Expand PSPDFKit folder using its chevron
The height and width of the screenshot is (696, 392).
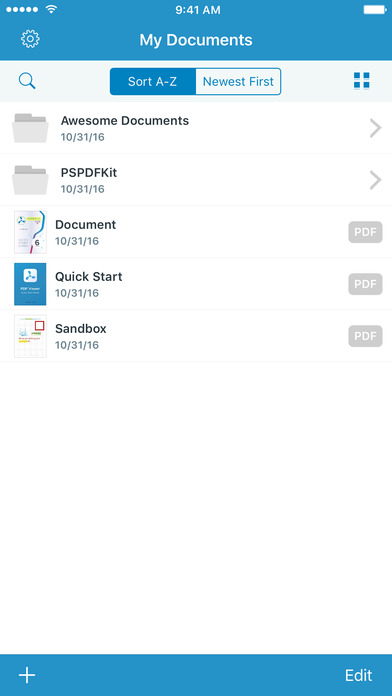(376, 180)
